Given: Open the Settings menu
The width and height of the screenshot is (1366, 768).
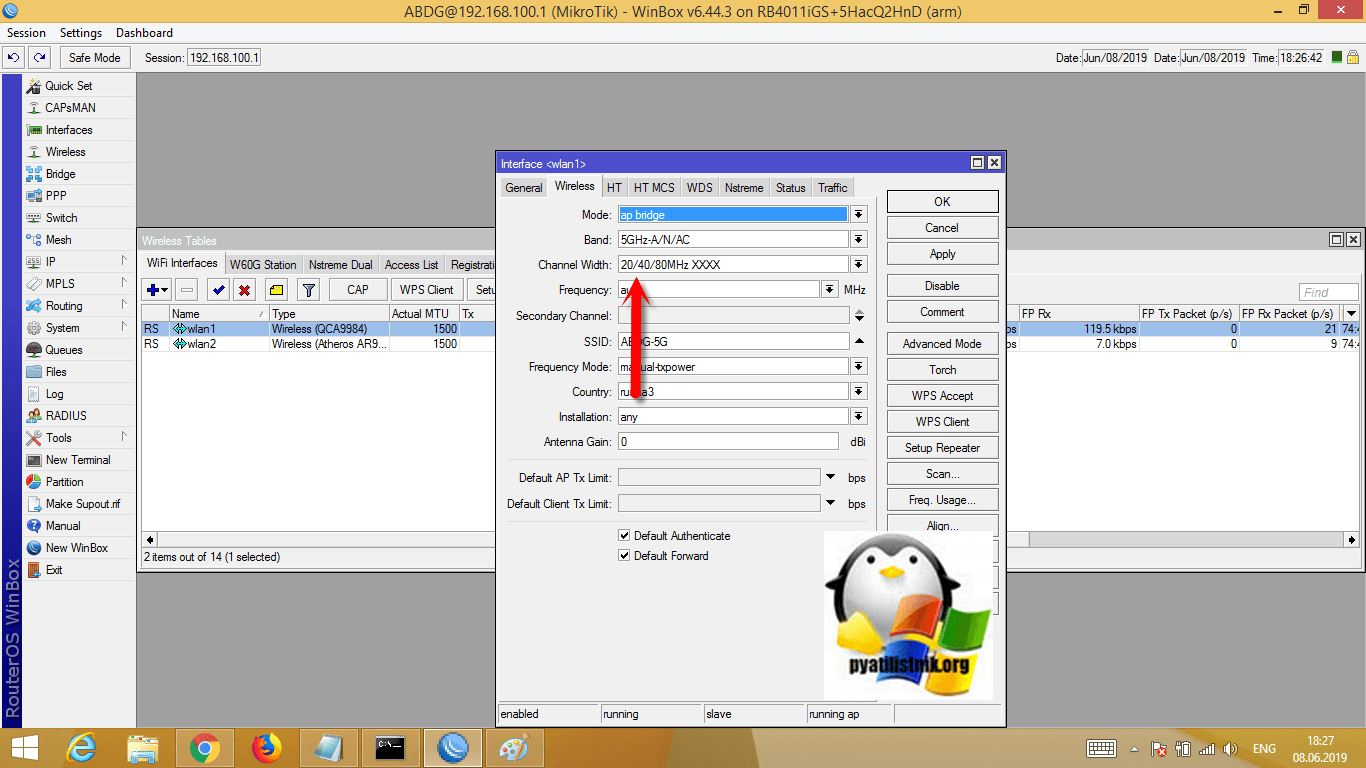Looking at the screenshot, I should coord(81,33).
